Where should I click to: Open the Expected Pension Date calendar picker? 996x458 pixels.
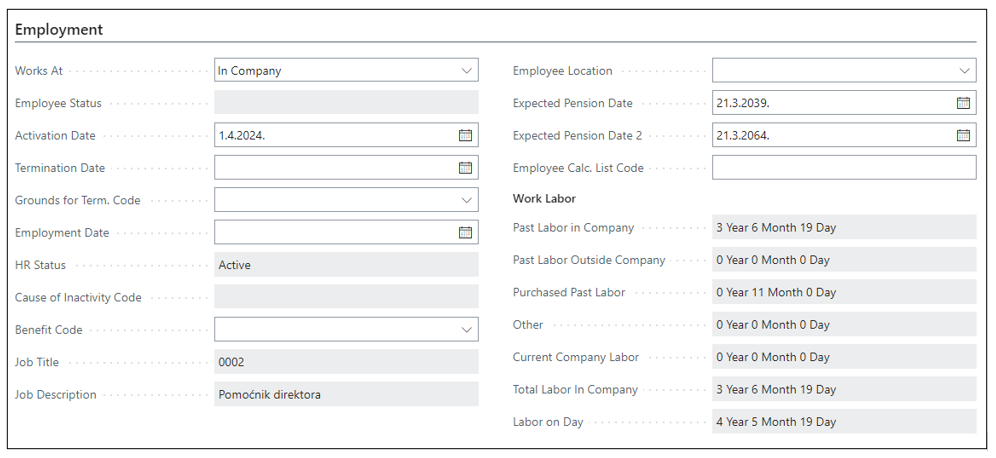click(x=963, y=103)
